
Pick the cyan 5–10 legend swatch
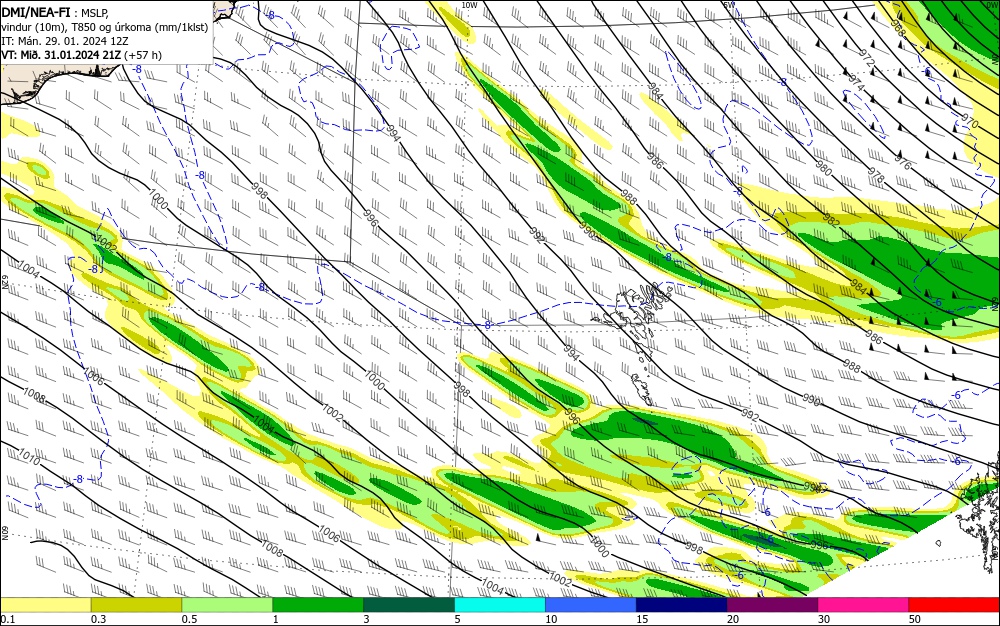click(x=500, y=605)
